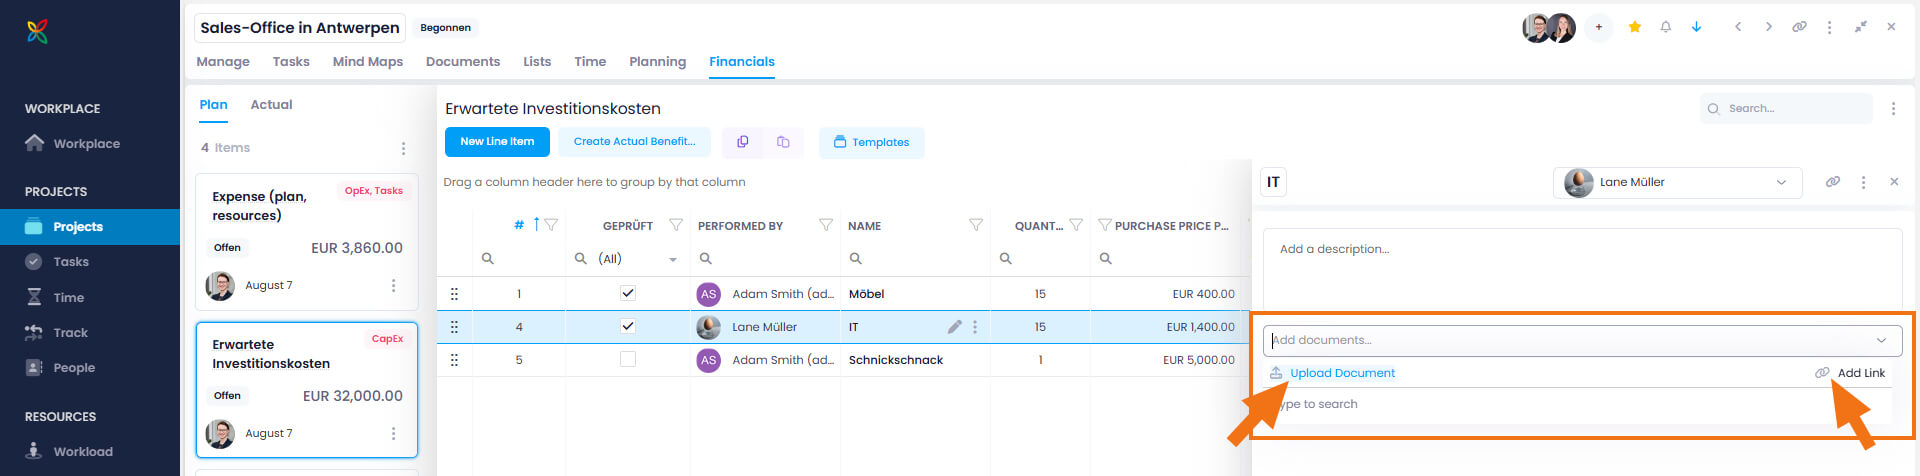Click the star favorite icon
Image resolution: width=1920 pixels, height=476 pixels.
(1634, 27)
